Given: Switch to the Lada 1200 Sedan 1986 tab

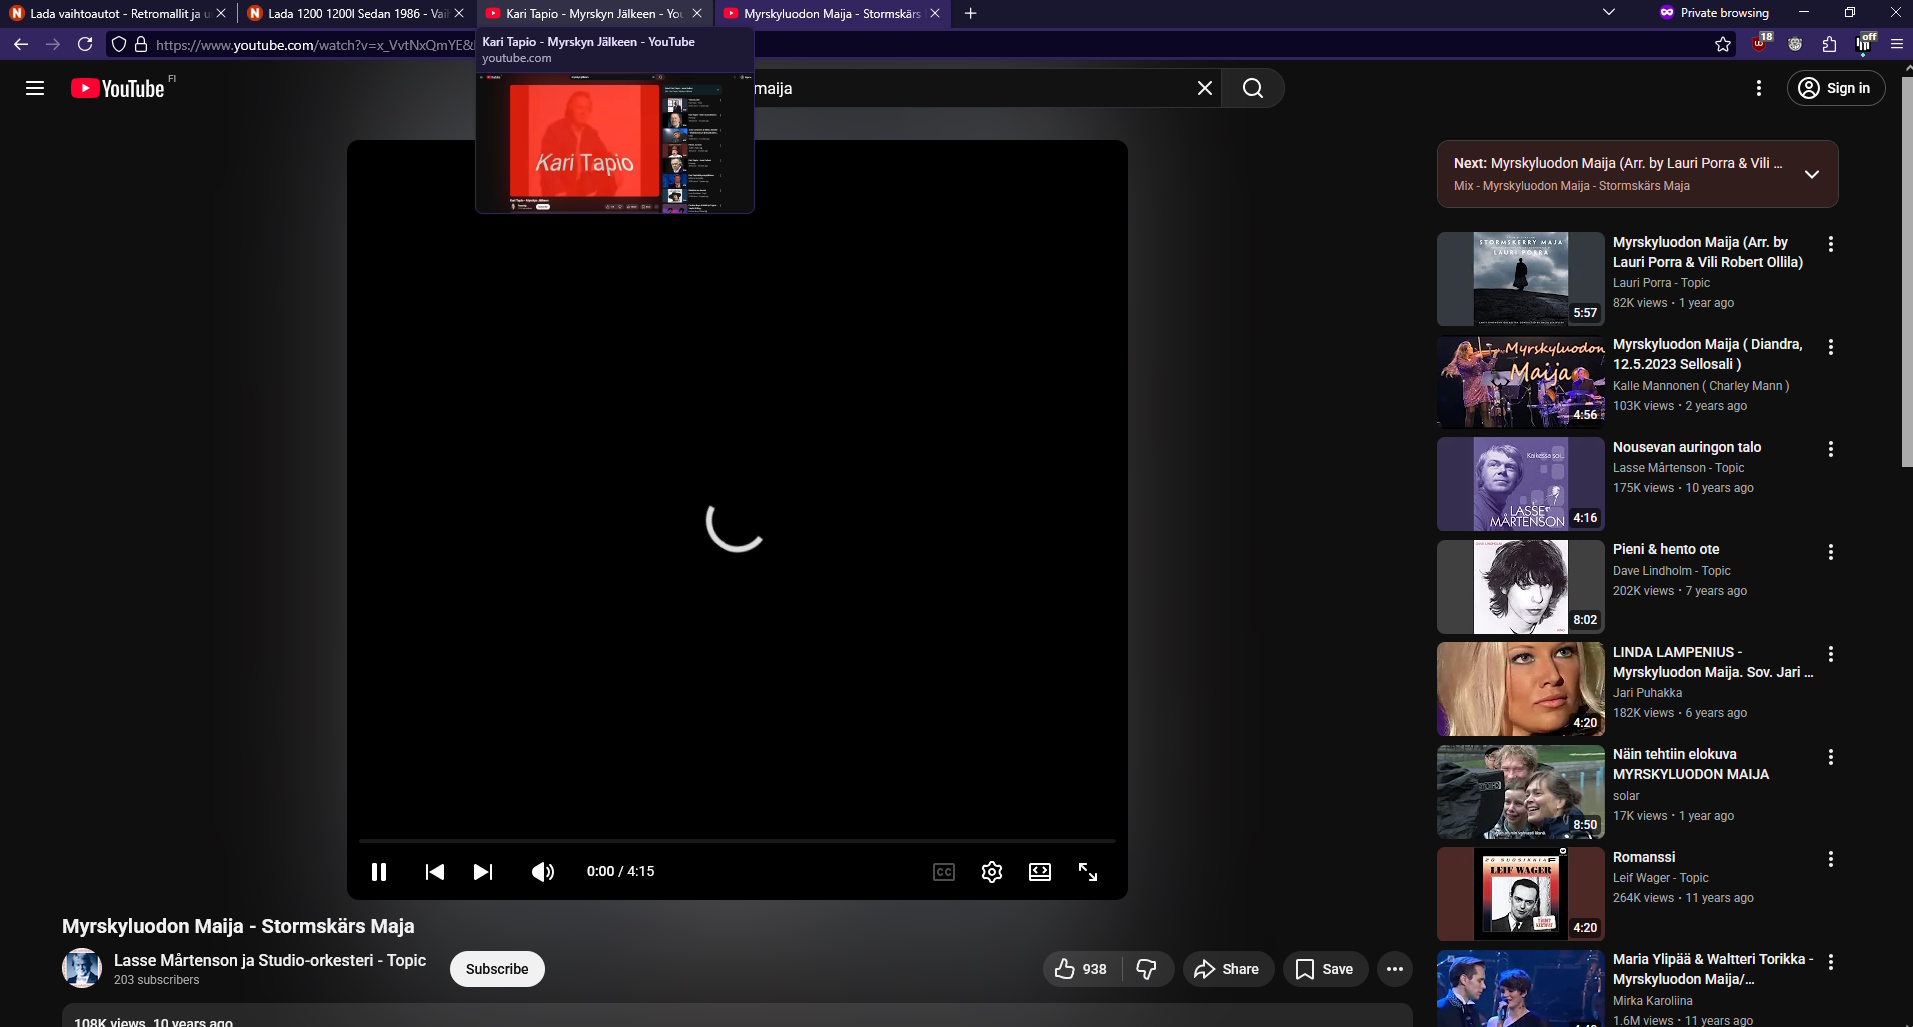Looking at the screenshot, I should pos(355,14).
